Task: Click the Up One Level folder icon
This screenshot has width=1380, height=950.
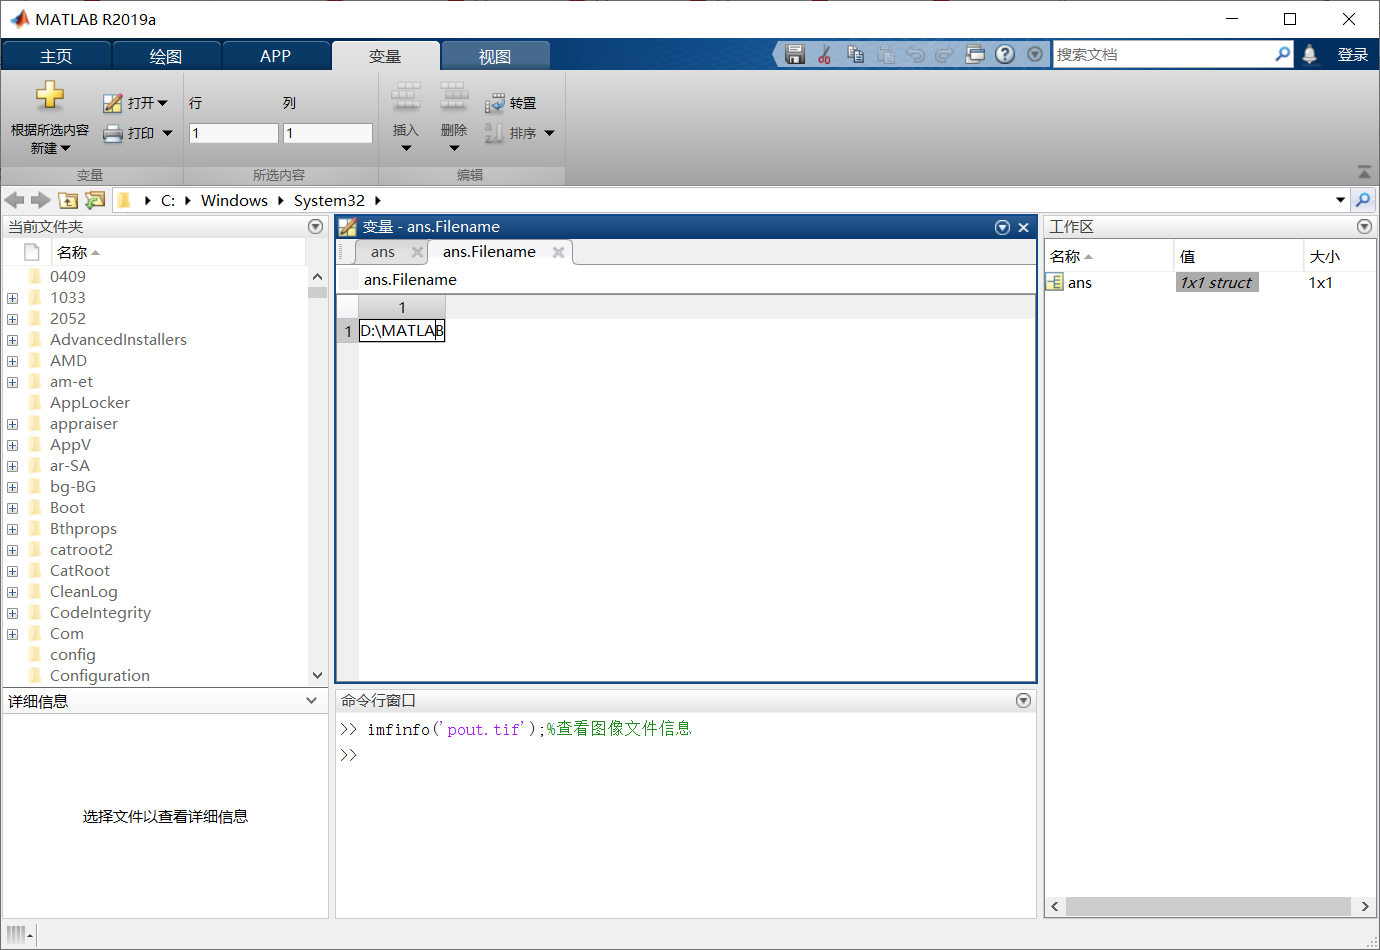Action: tap(68, 200)
